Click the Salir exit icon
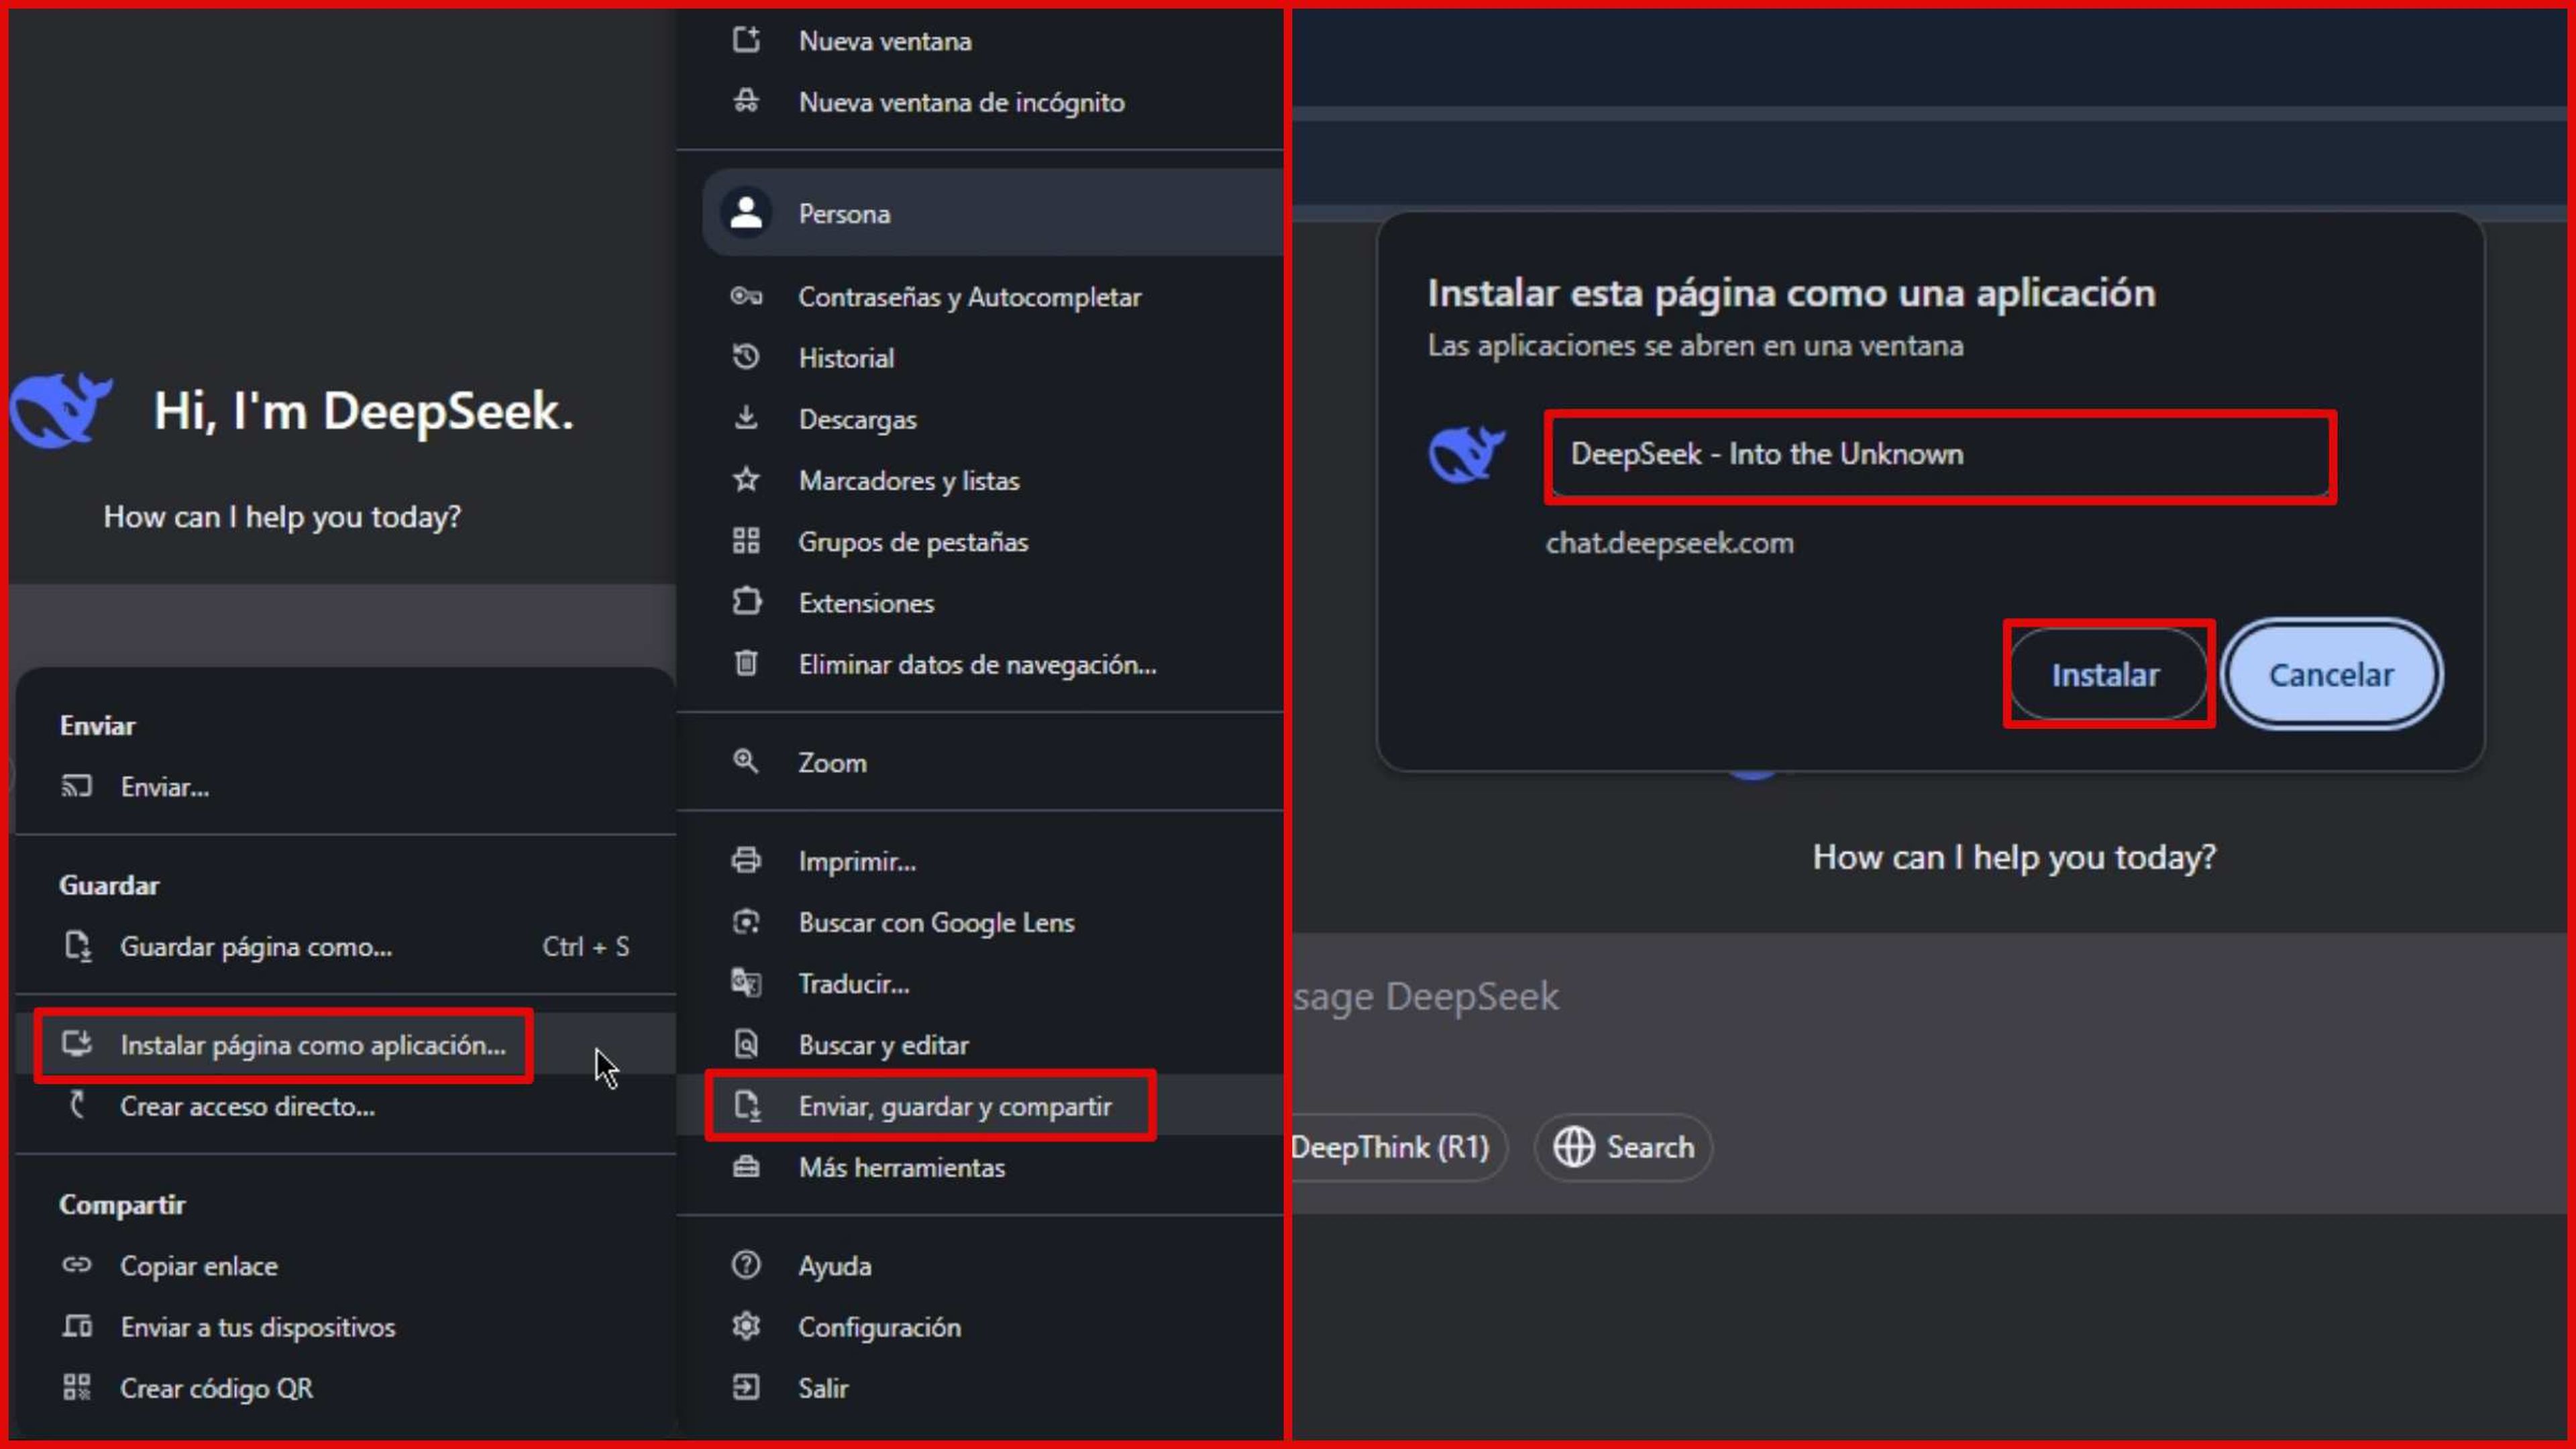 [x=746, y=1387]
